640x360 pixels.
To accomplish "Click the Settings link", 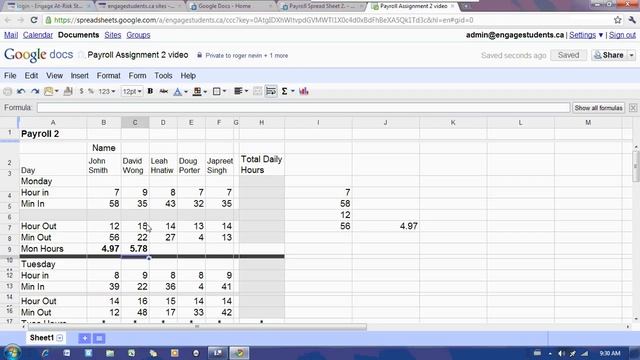I will (x=582, y=35).
